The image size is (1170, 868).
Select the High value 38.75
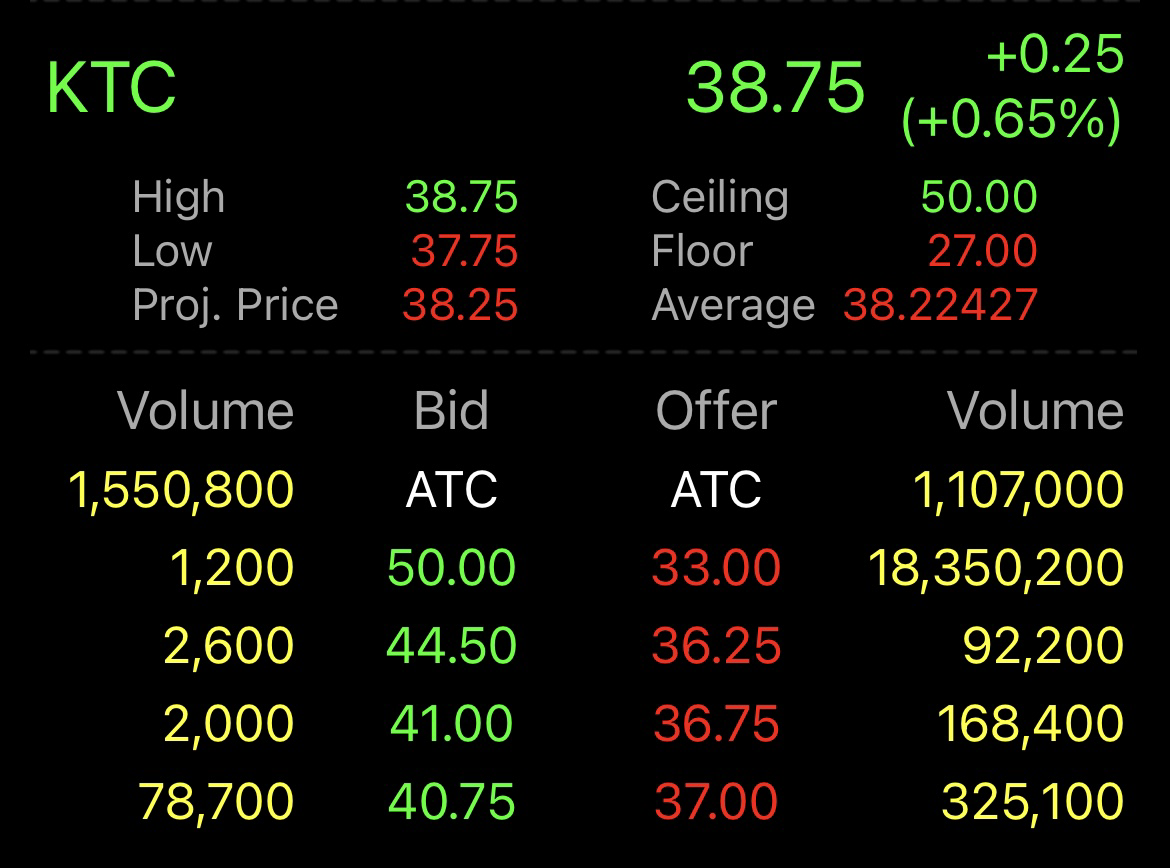coord(461,197)
